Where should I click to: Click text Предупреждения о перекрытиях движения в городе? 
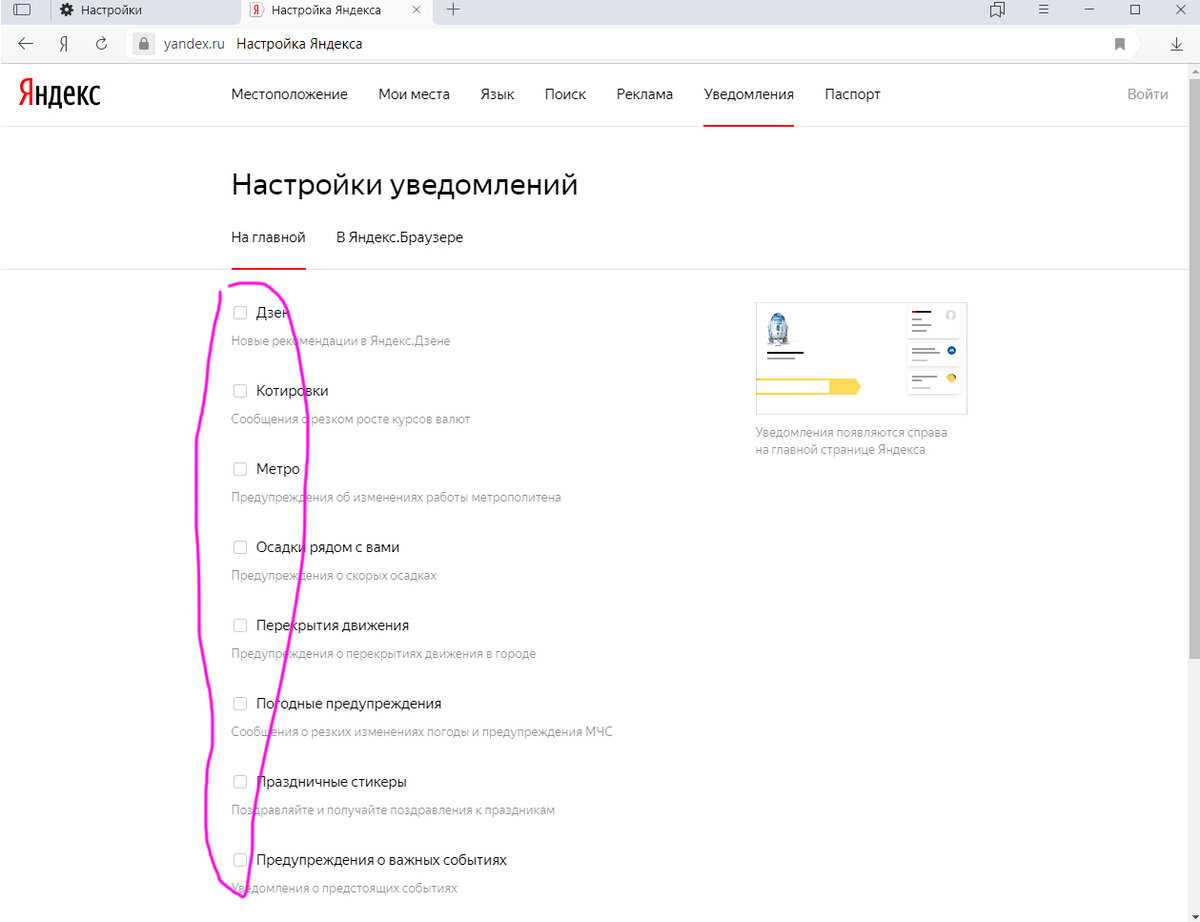(x=384, y=653)
